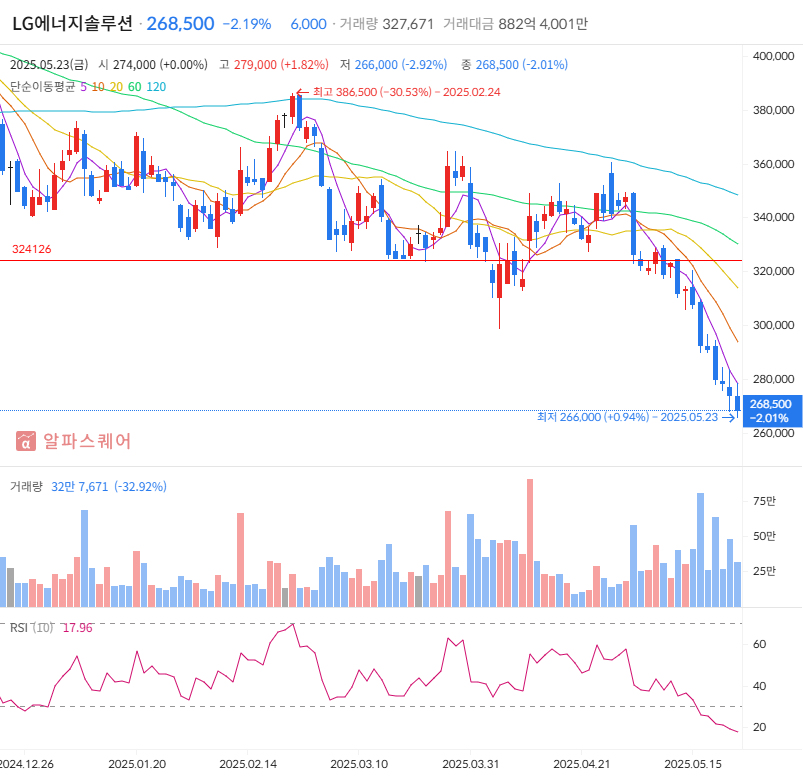The image size is (803, 777).
Task: Click the 340,000 price axis label
Action: [x=773, y=217]
